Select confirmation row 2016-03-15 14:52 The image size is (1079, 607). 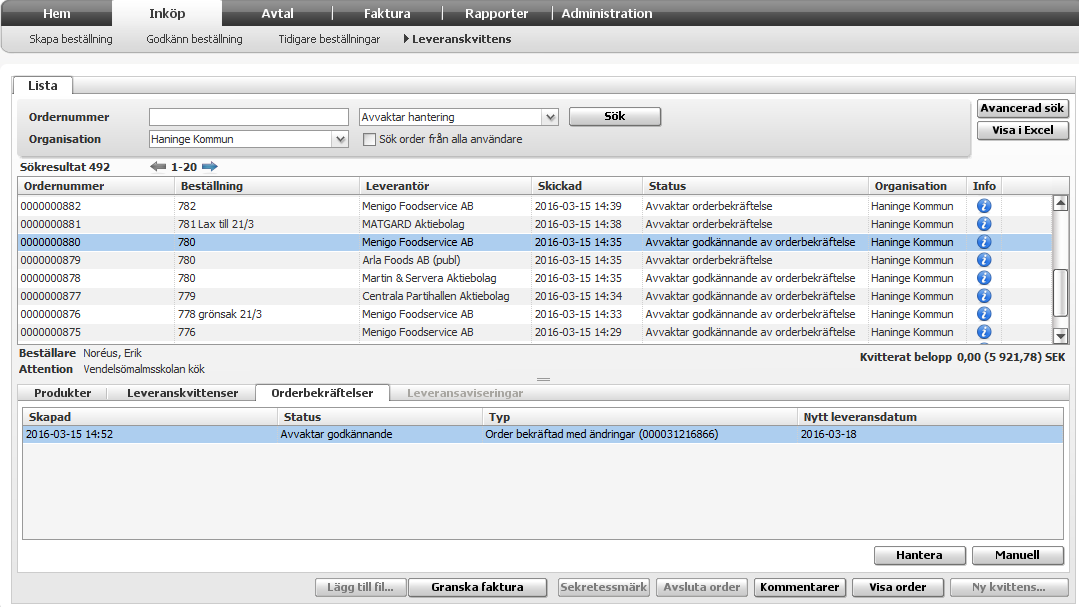[543, 434]
